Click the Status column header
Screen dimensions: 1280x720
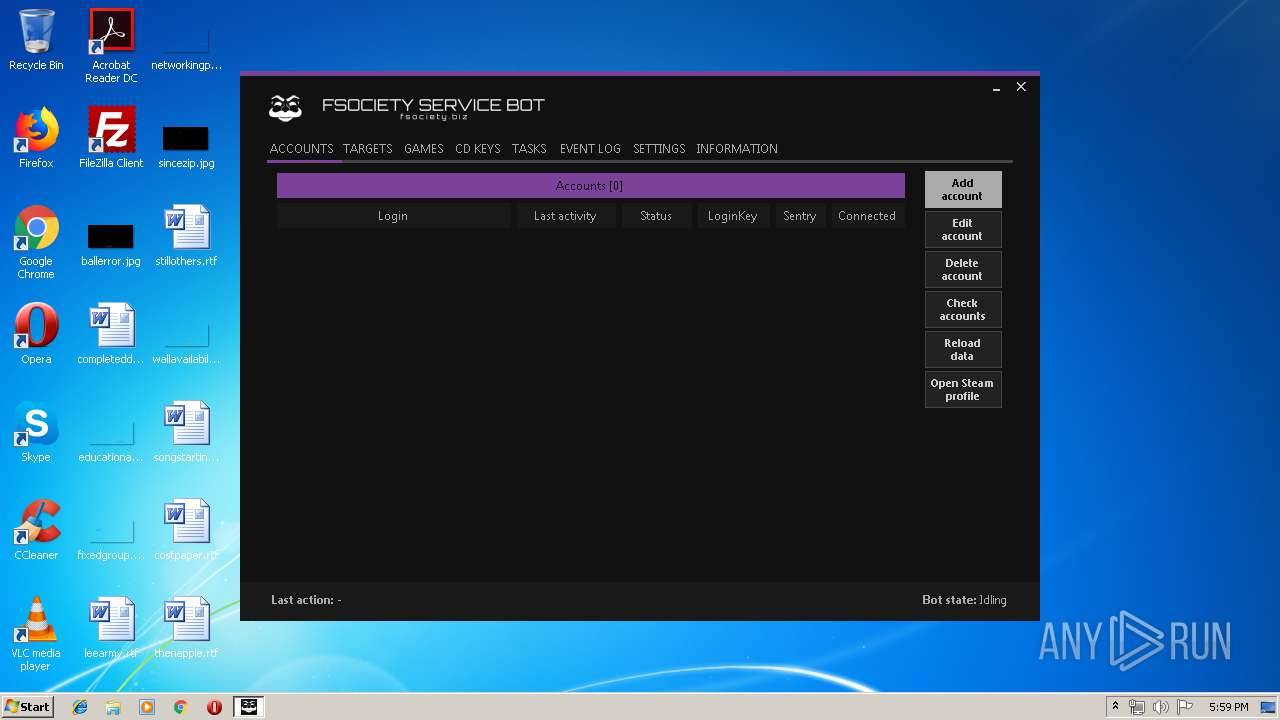click(x=656, y=216)
